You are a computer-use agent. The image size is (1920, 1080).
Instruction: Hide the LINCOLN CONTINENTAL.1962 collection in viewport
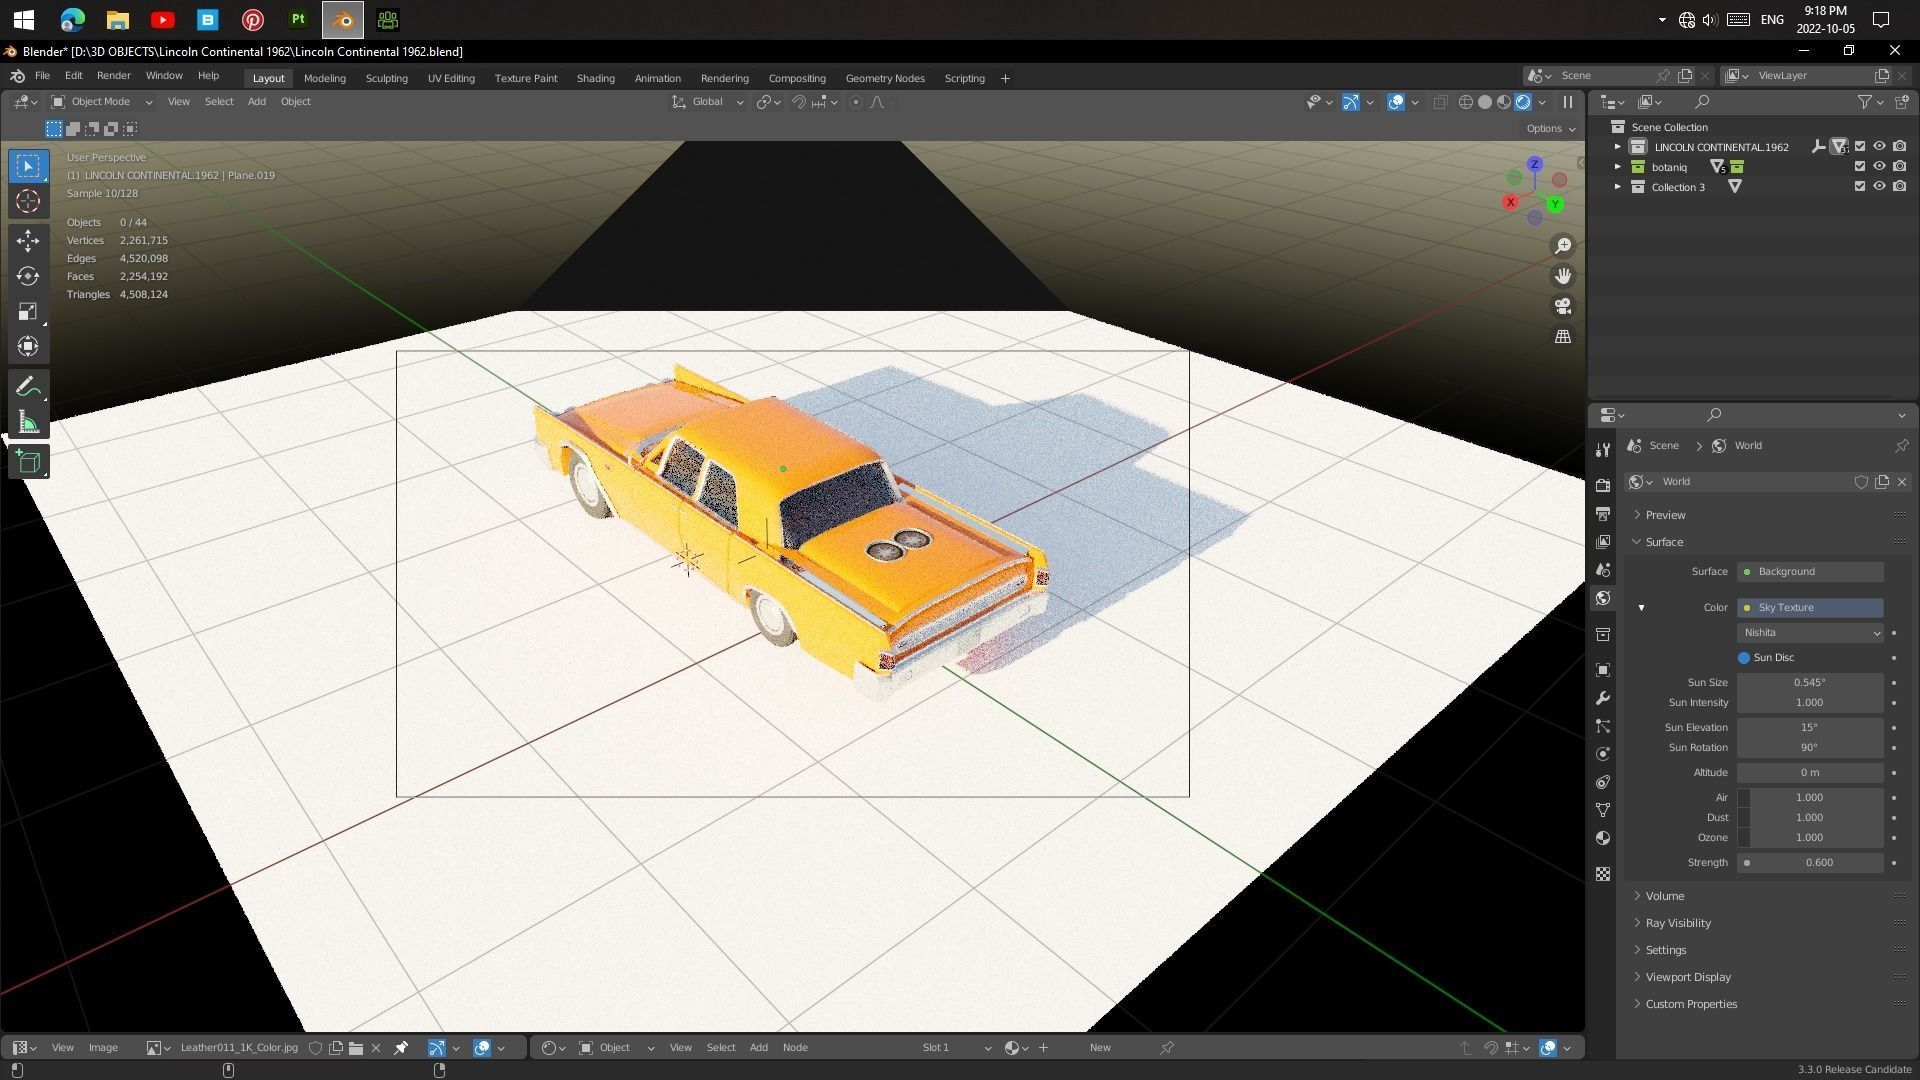point(1879,147)
